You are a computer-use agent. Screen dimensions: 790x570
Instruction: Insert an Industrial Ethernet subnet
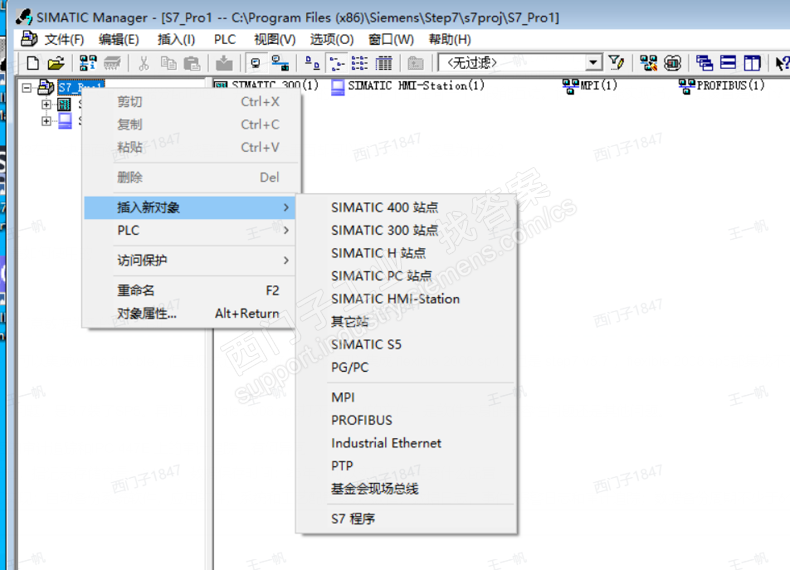coord(407,443)
